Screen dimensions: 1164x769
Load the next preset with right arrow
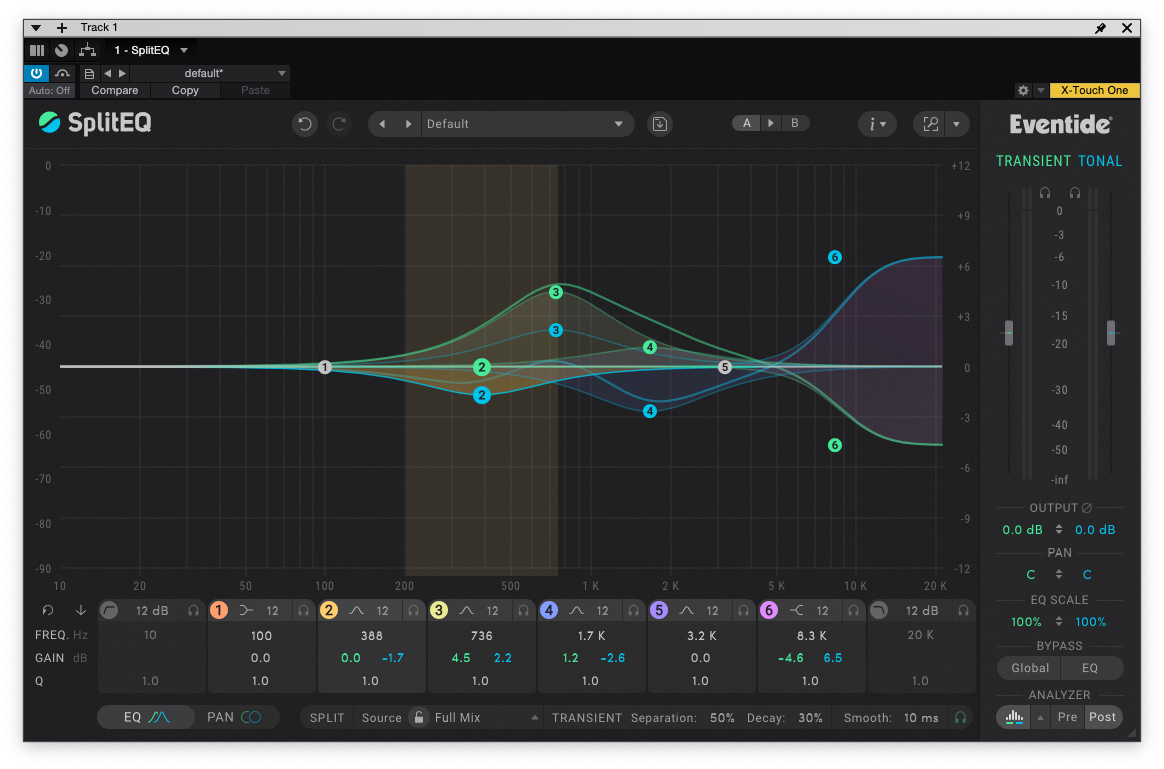(x=408, y=124)
